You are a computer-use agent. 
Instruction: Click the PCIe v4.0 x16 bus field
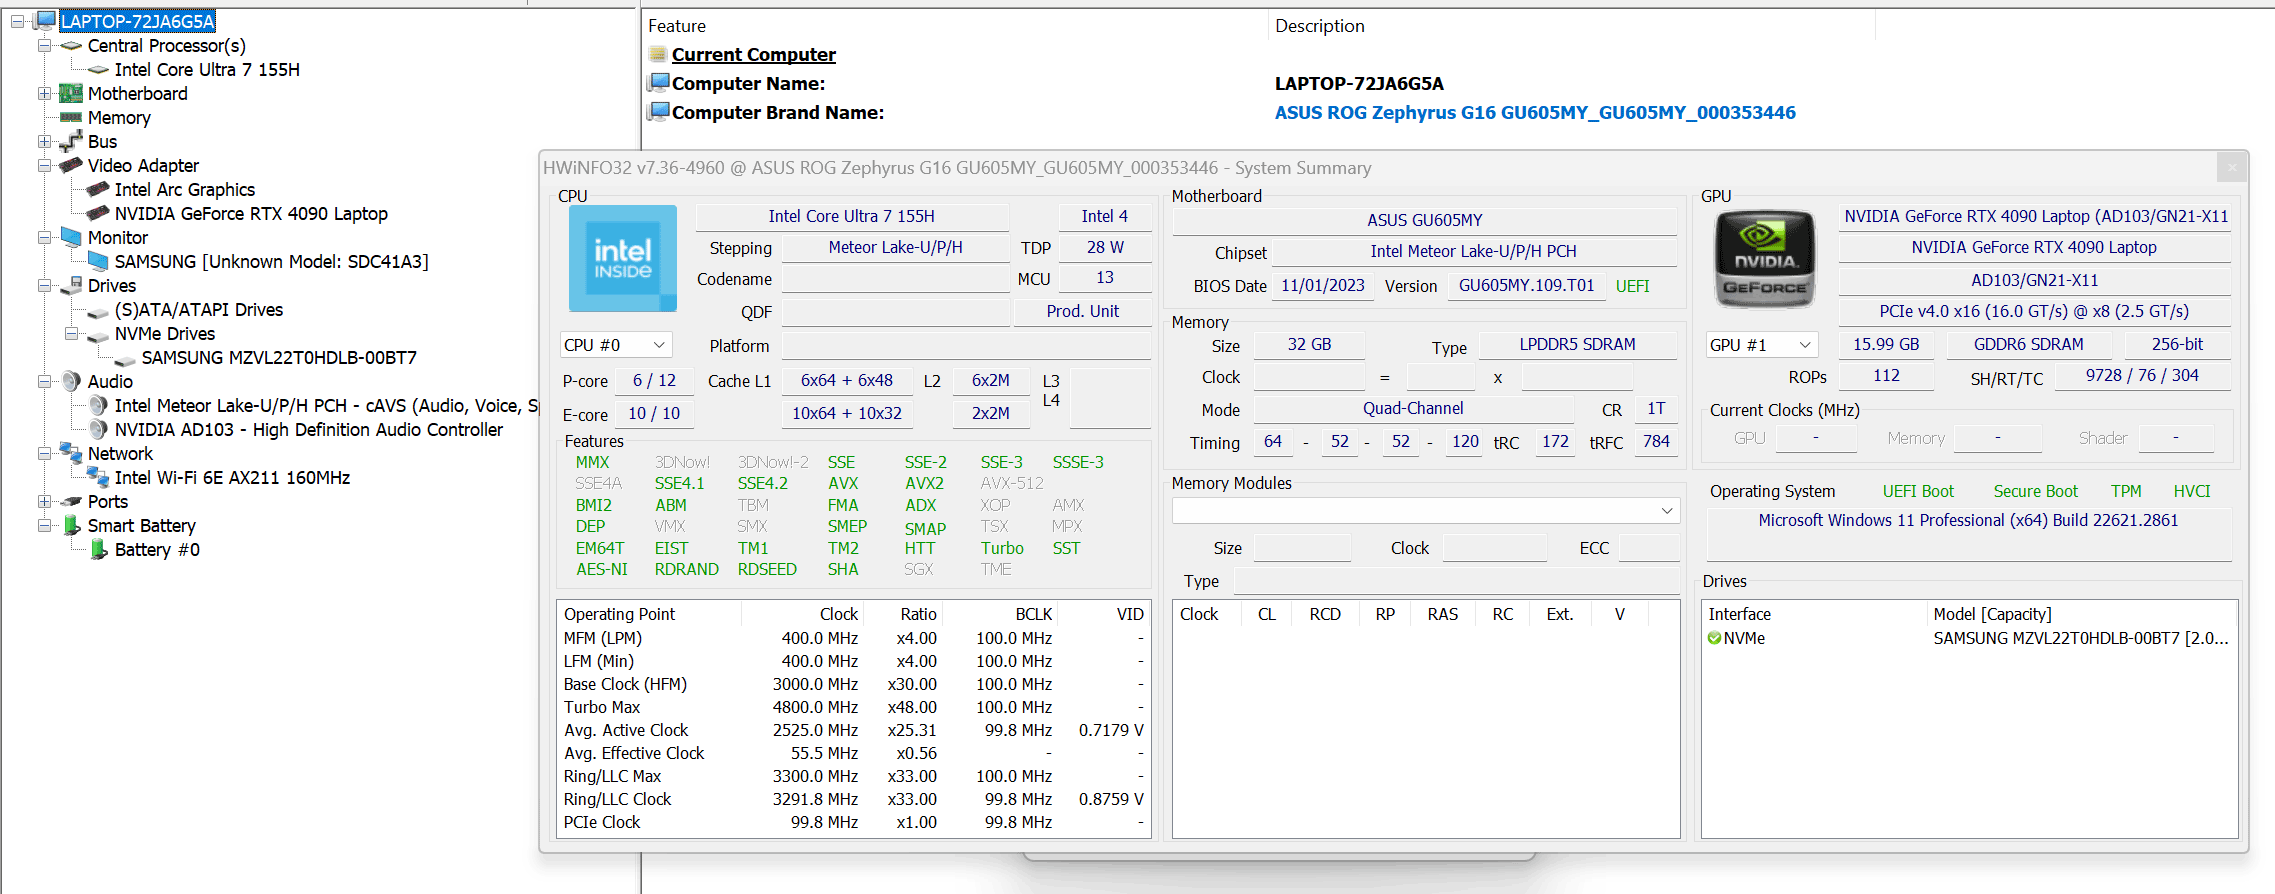click(2034, 311)
